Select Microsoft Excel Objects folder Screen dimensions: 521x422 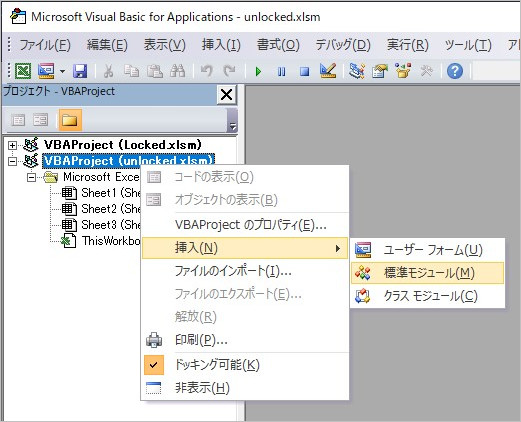102,177
